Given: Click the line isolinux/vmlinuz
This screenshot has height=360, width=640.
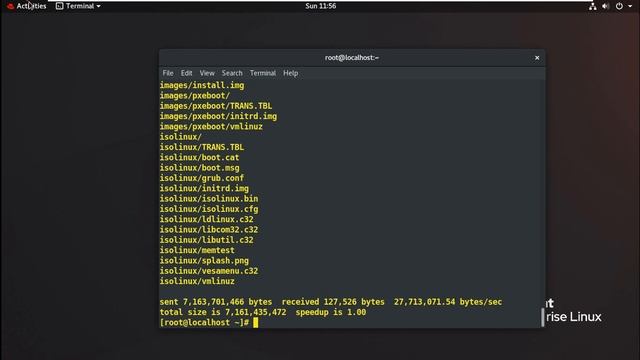Looking at the screenshot, I should pos(197,281).
